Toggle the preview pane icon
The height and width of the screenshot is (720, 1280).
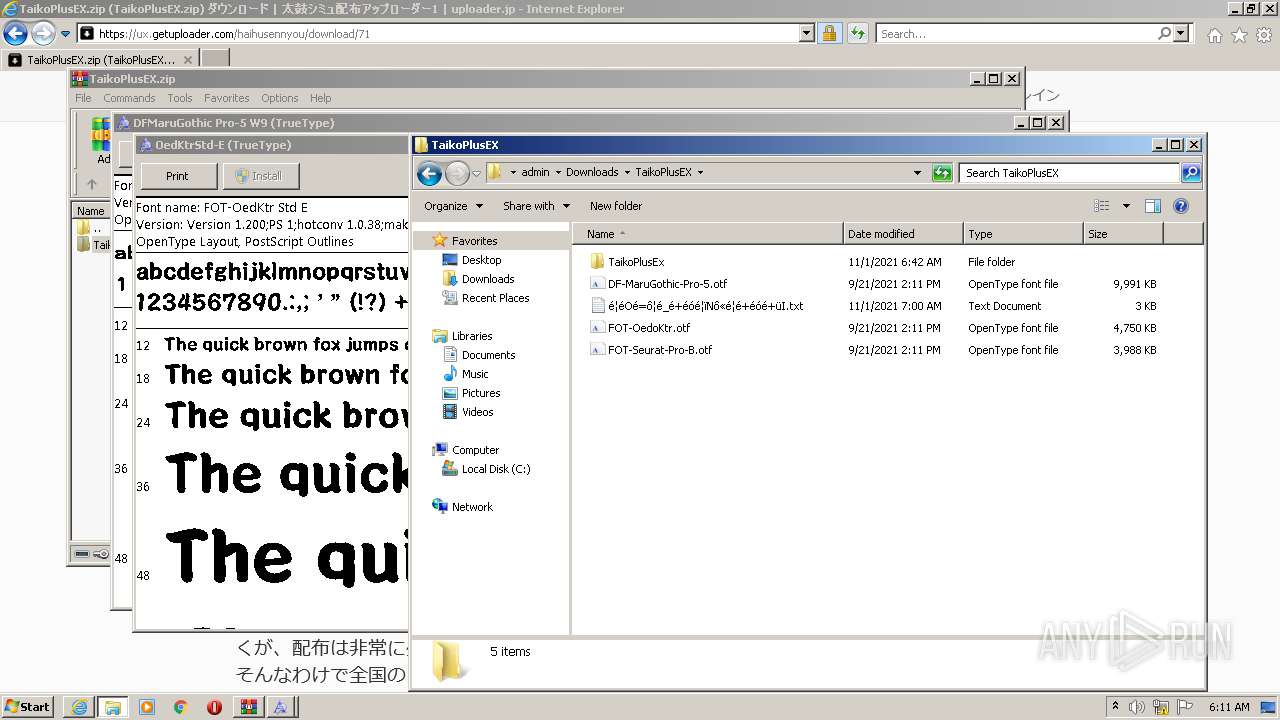1152,206
